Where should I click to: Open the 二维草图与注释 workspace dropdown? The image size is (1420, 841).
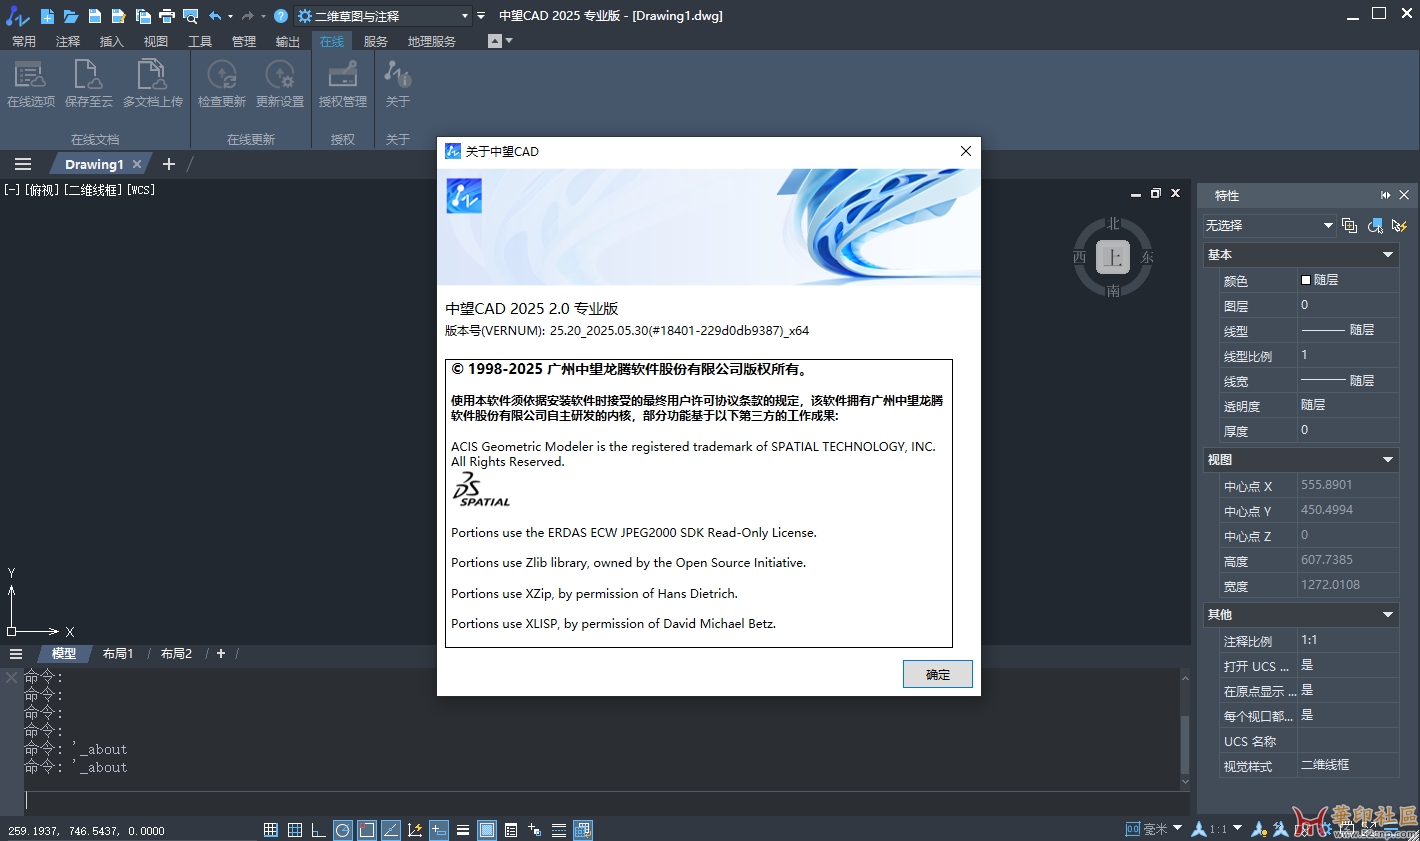[x=384, y=16]
